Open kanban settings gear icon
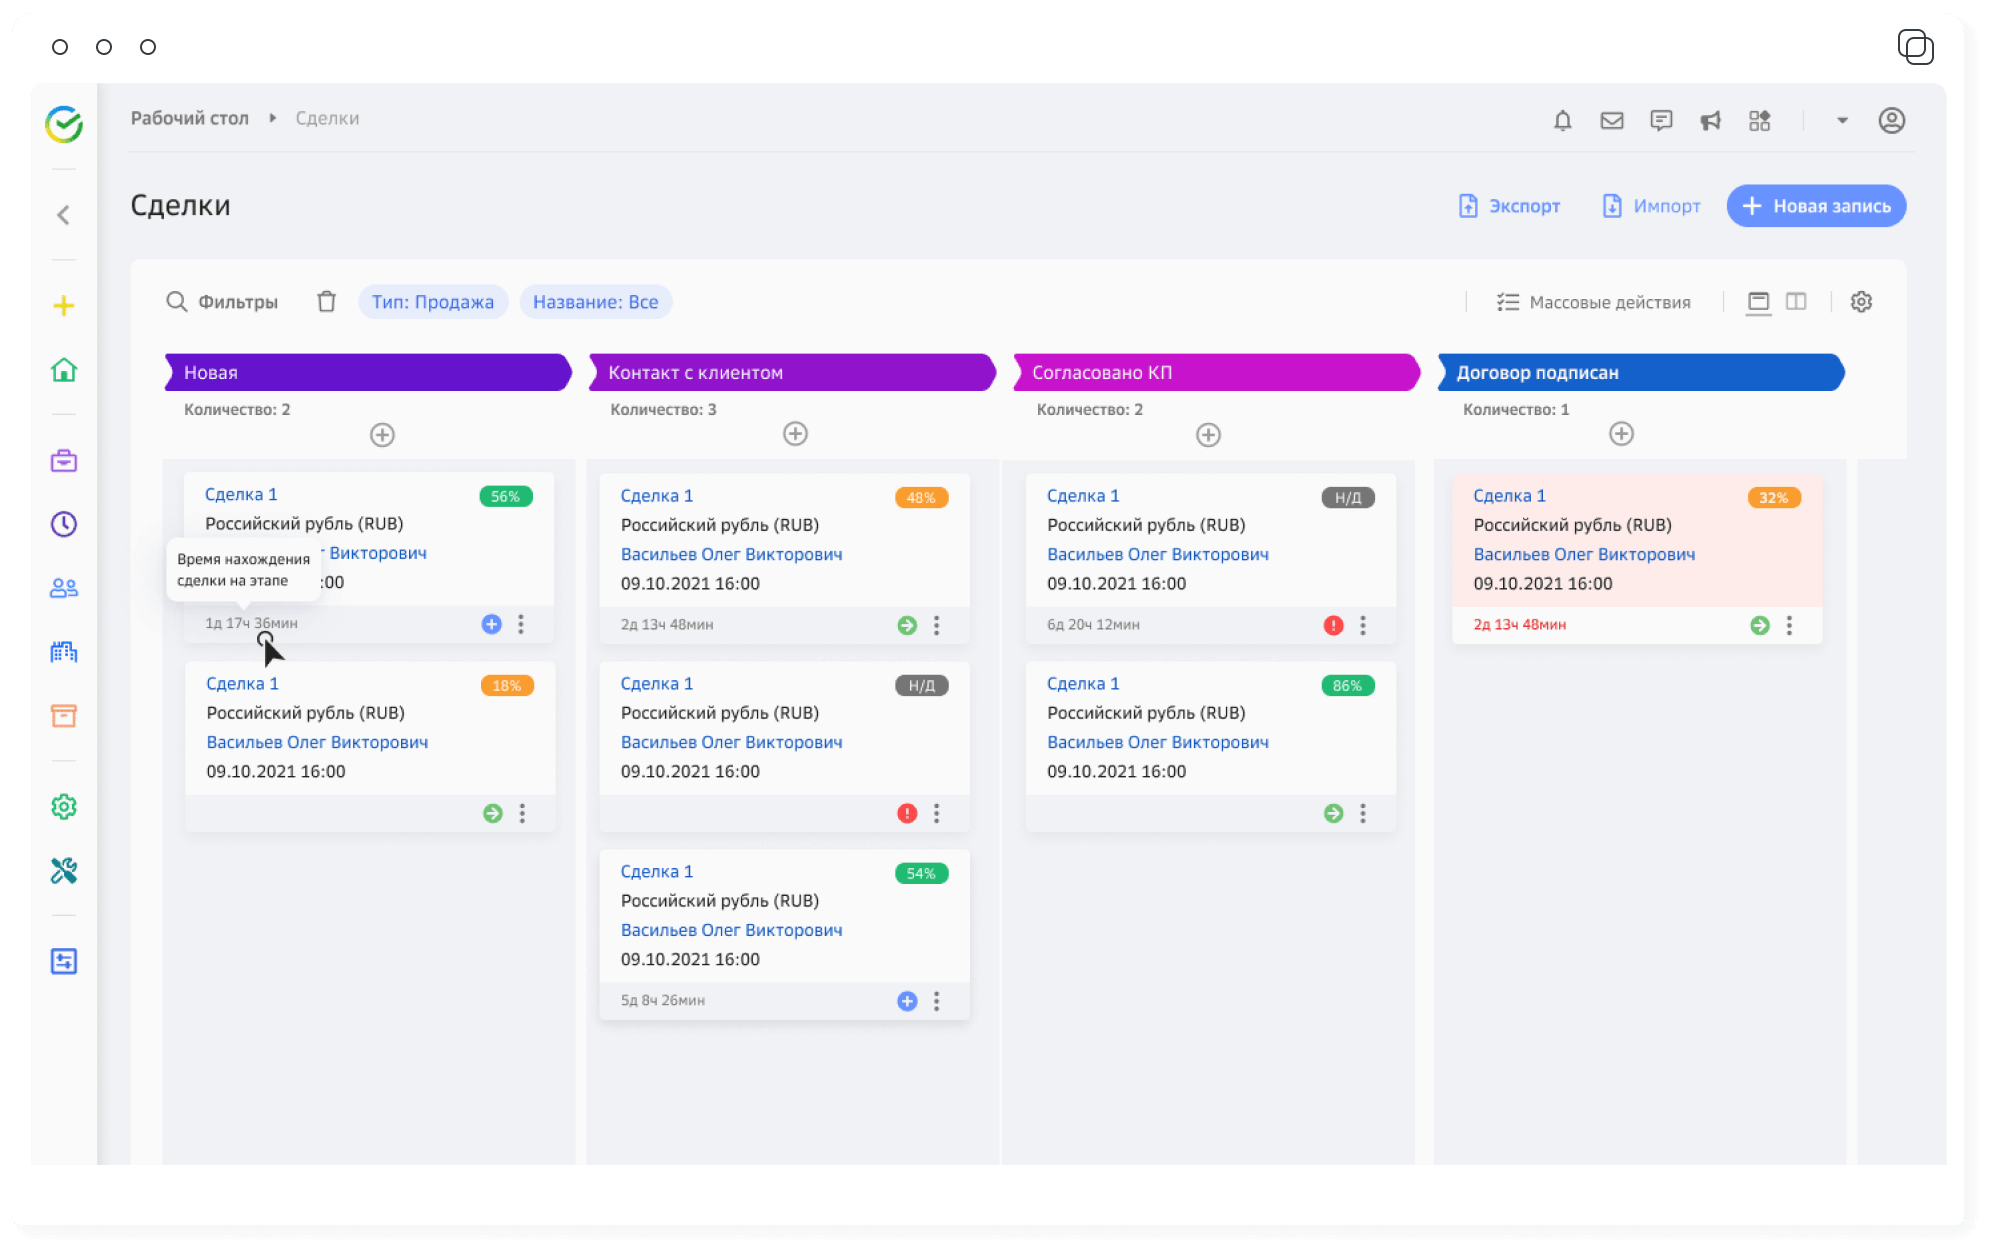Screen dimensions: 1992x1253 (x=1860, y=302)
